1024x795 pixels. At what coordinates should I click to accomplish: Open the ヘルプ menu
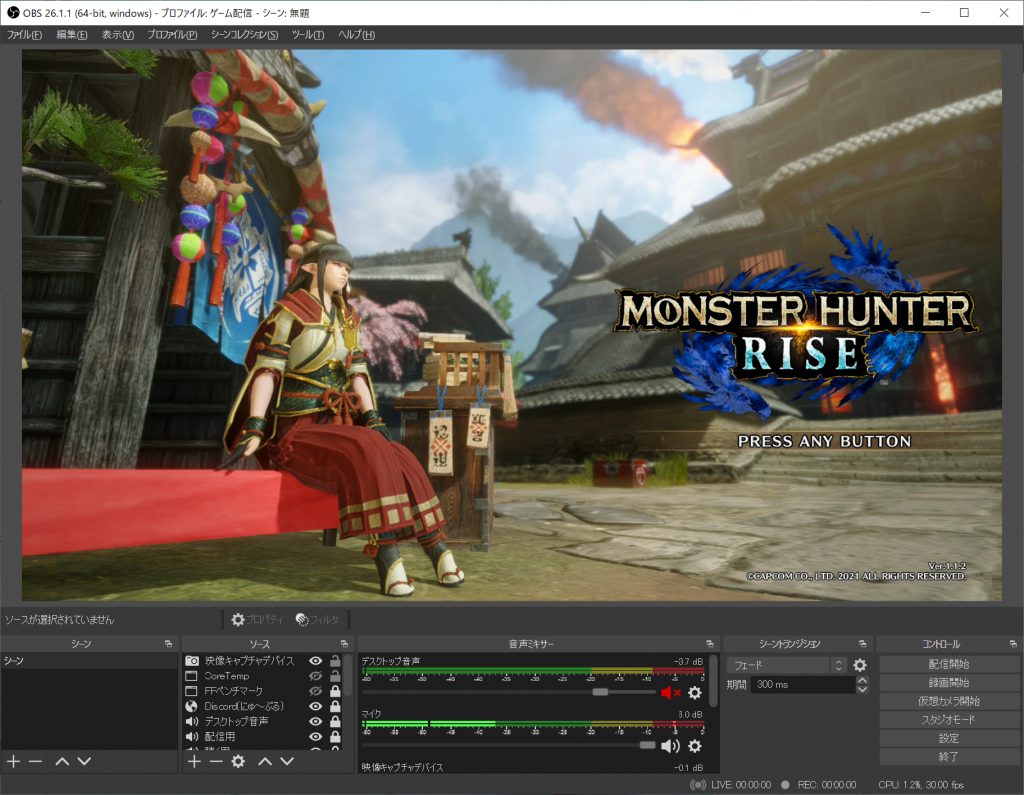point(357,35)
